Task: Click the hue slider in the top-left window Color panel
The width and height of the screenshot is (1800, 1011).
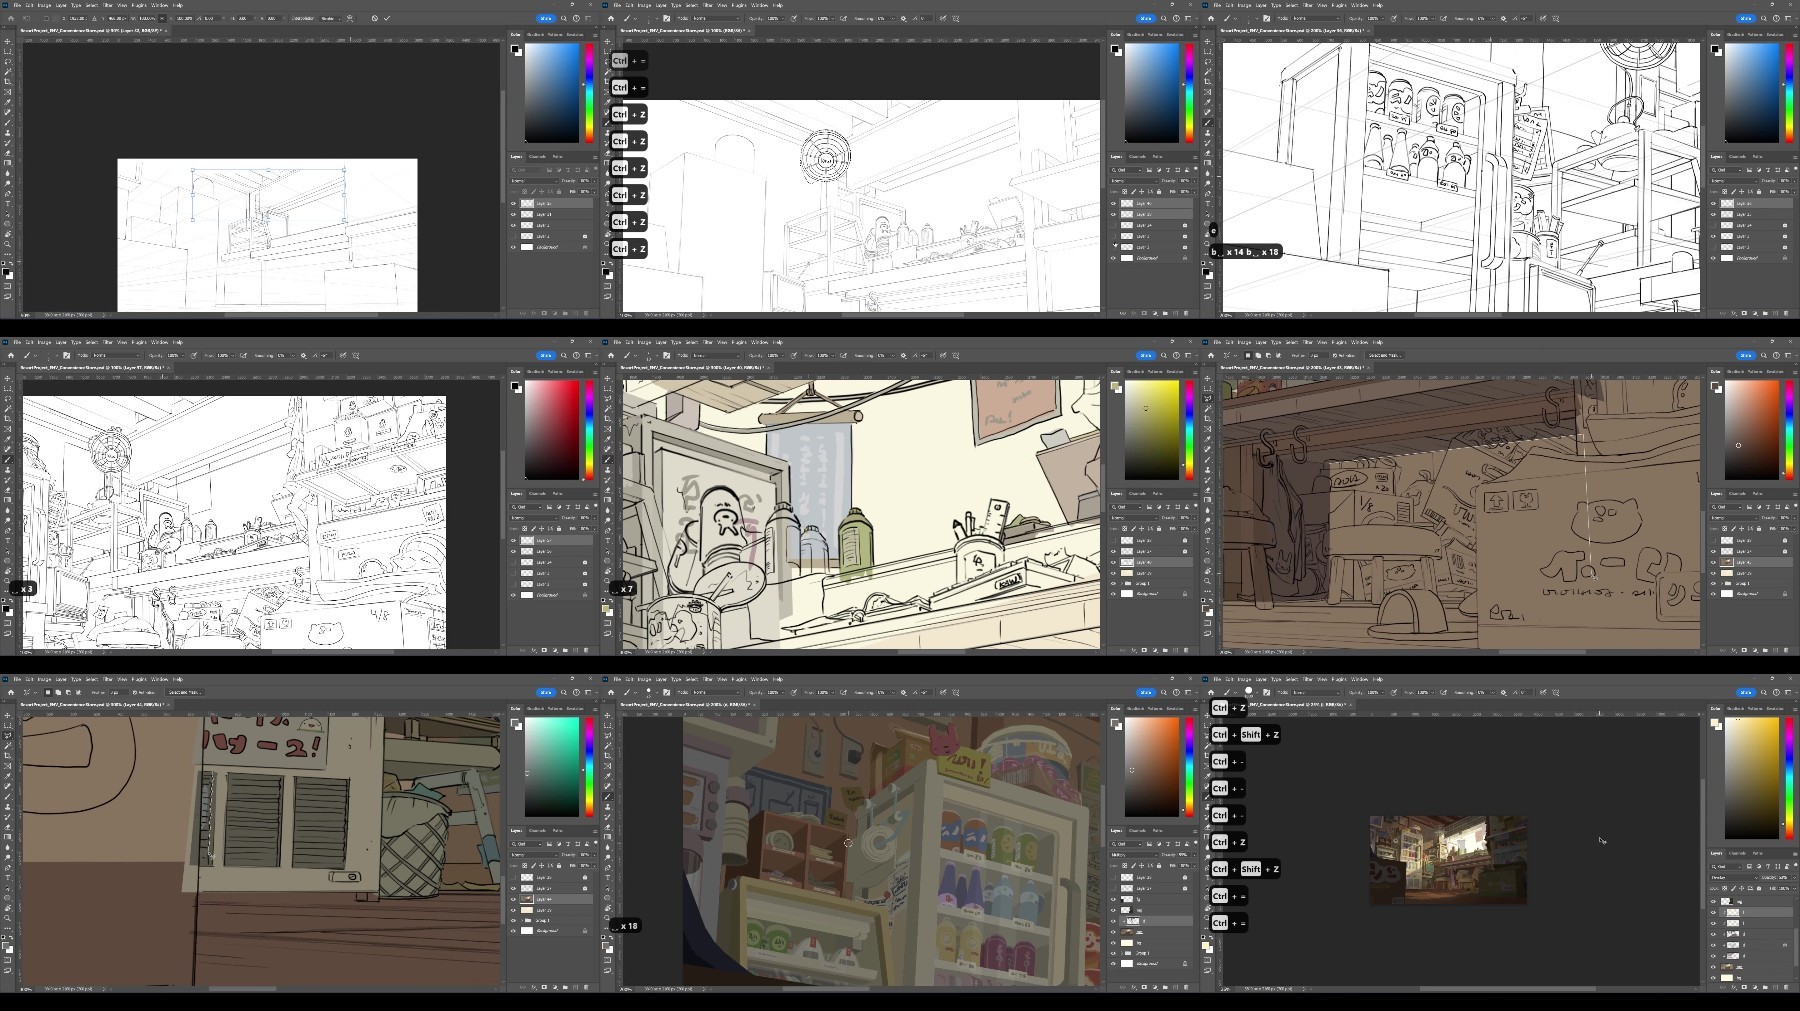Action: [x=589, y=92]
